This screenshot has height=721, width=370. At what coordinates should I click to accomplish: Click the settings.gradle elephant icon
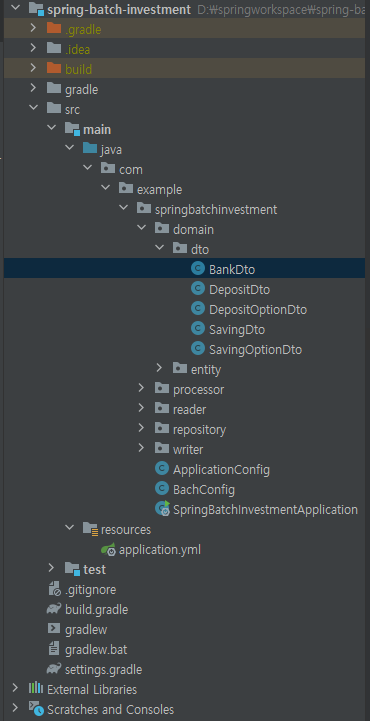pyautogui.click(x=54, y=668)
